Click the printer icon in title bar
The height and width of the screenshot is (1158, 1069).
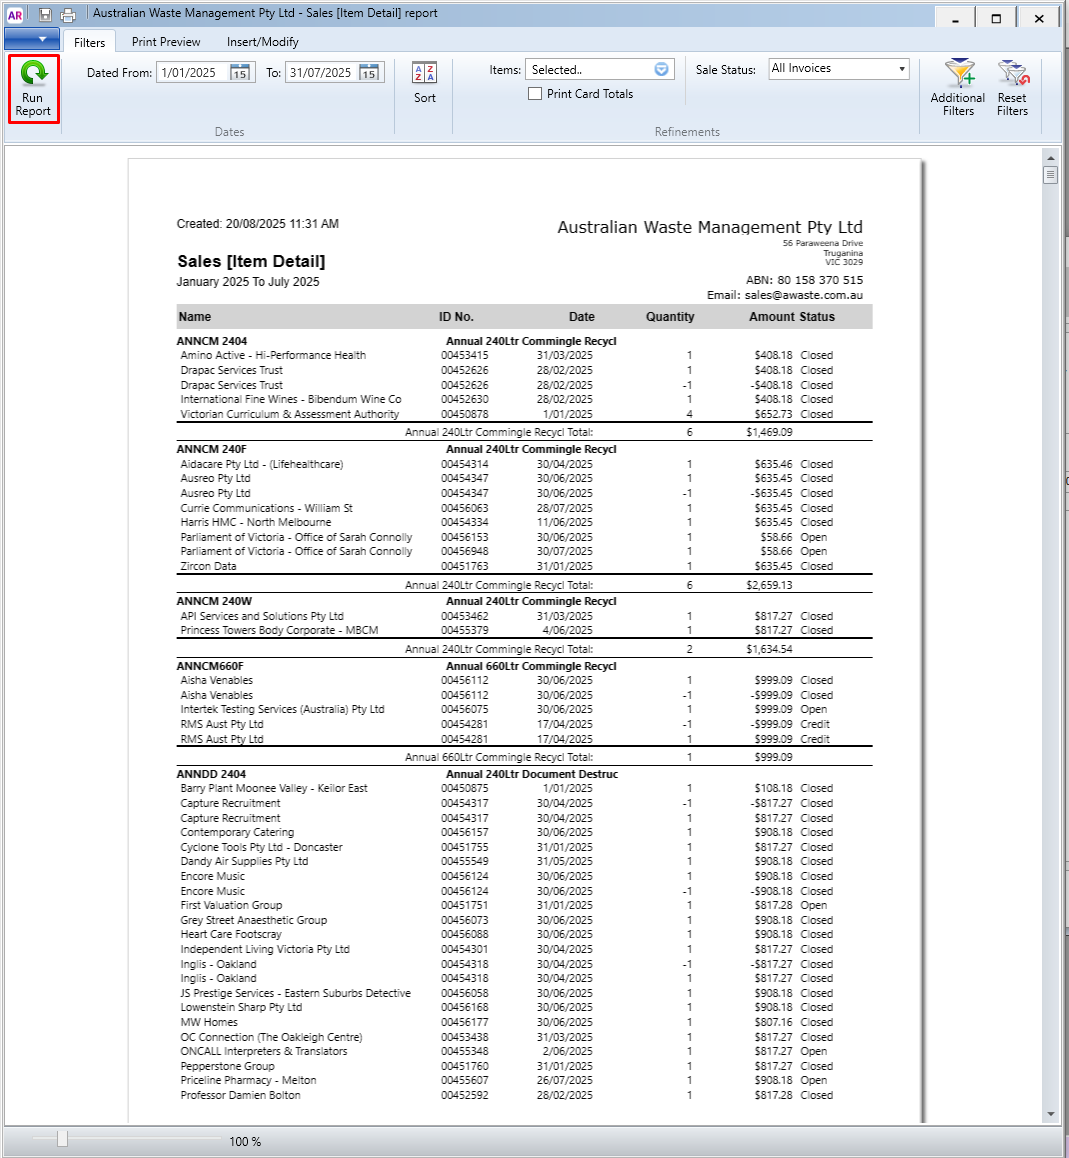pyautogui.click(x=68, y=14)
